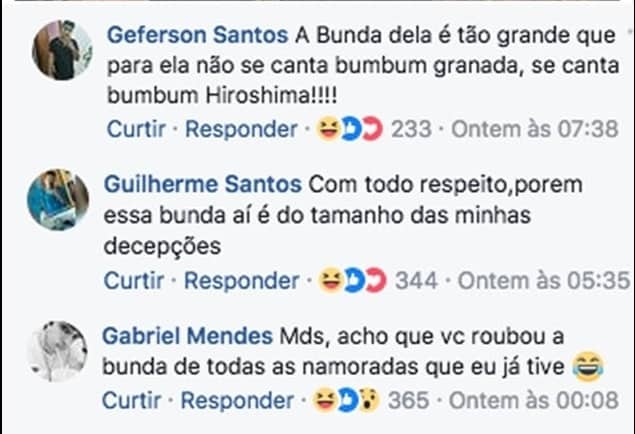Click the haha reaction on Geferson Santos comment

coord(327,129)
